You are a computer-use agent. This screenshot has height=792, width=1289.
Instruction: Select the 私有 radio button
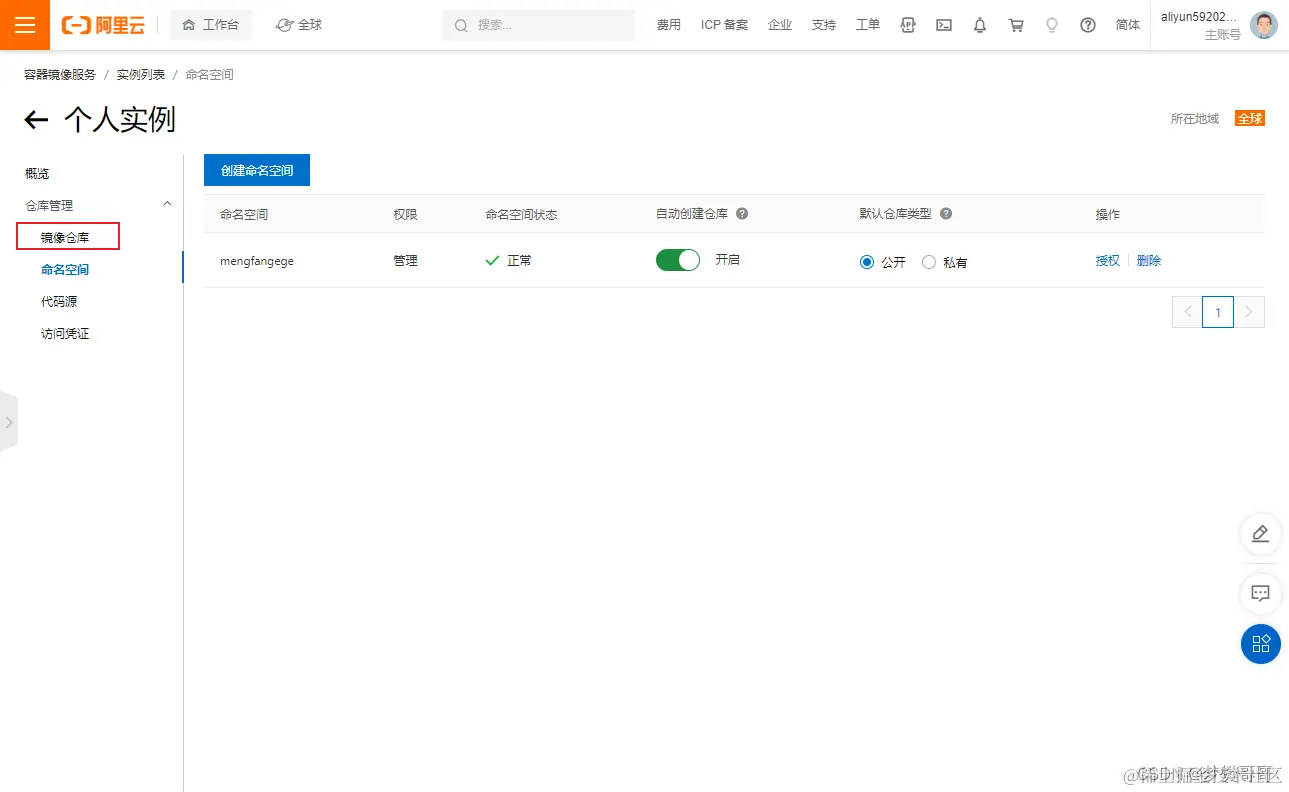pos(929,262)
